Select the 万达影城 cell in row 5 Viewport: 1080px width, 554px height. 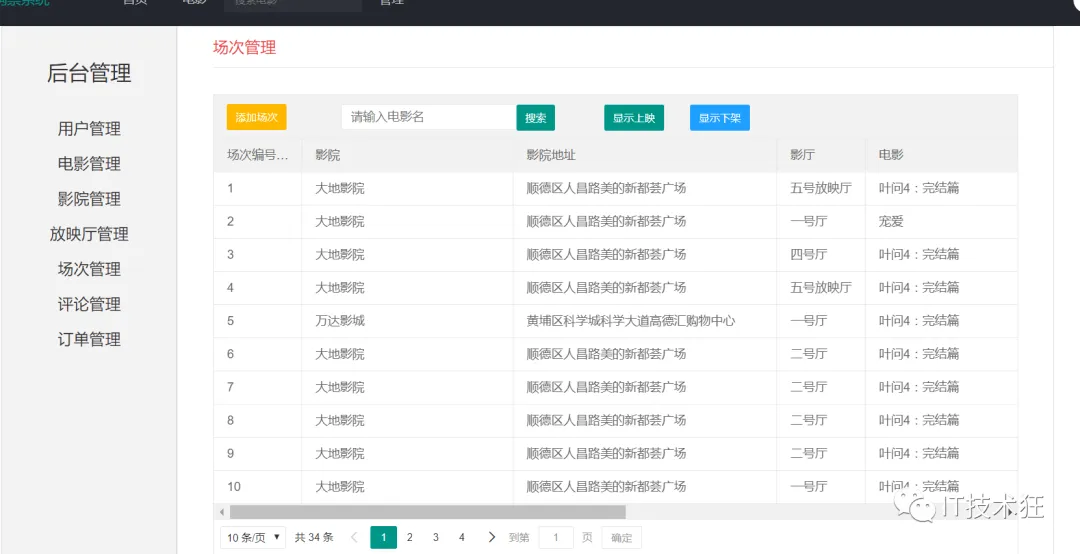pos(407,321)
